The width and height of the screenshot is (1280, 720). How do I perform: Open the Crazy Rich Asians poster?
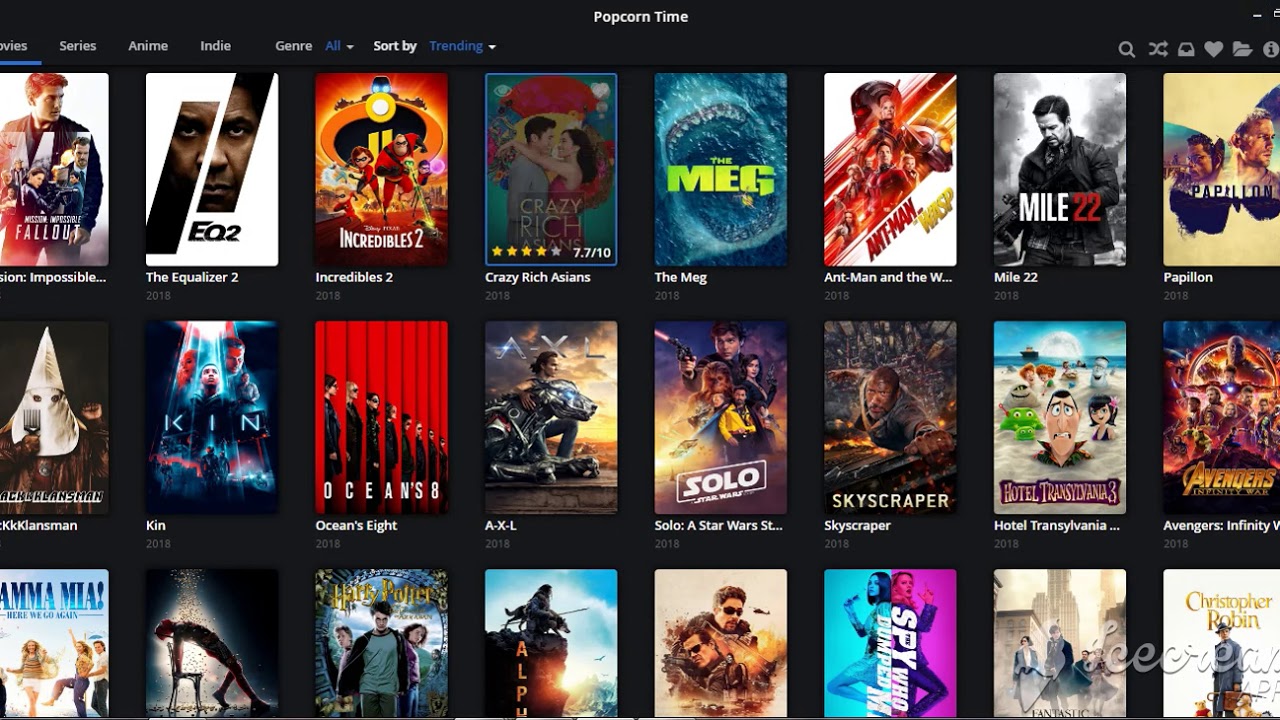(551, 170)
